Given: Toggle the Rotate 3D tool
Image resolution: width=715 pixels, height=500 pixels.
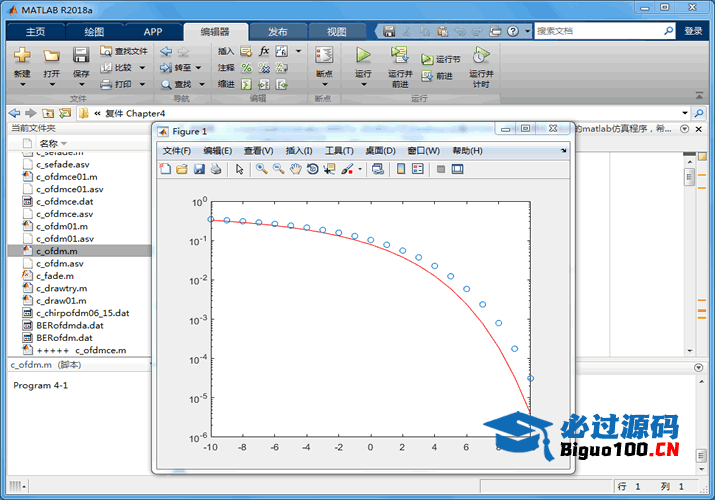Looking at the screenshot, I should tap(312, 170).
